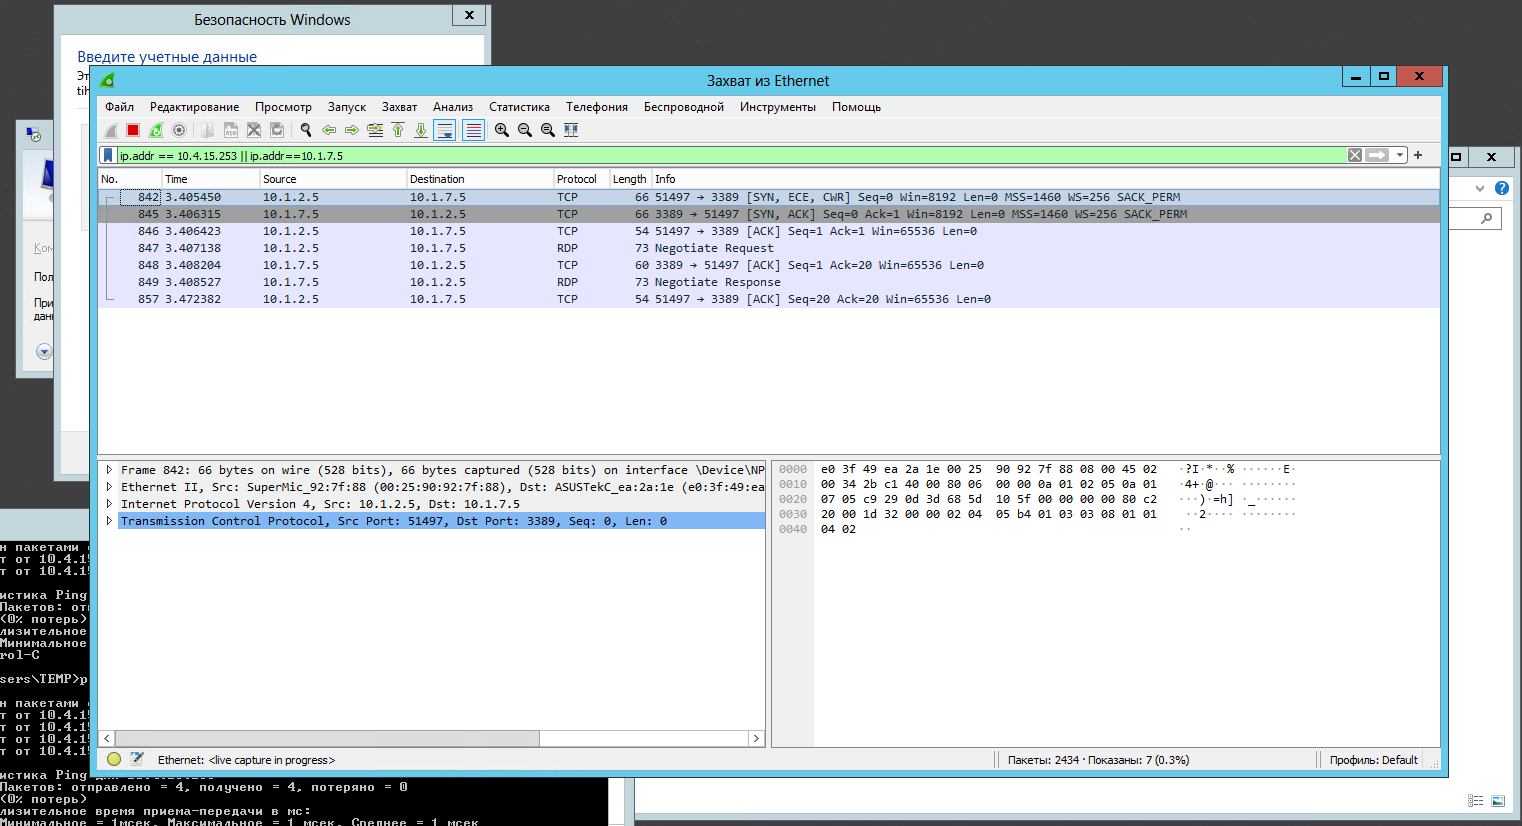Select the RDP Negotiate Request packet 847
This screenshot has height=826, width=1522.
coord(768,248)
